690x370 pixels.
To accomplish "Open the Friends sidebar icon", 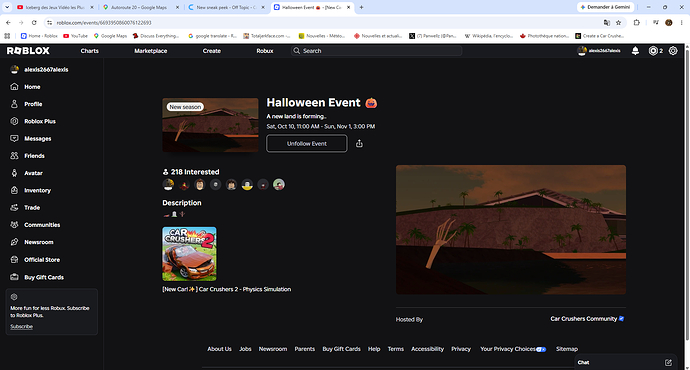I will click(x=15, y=156).
